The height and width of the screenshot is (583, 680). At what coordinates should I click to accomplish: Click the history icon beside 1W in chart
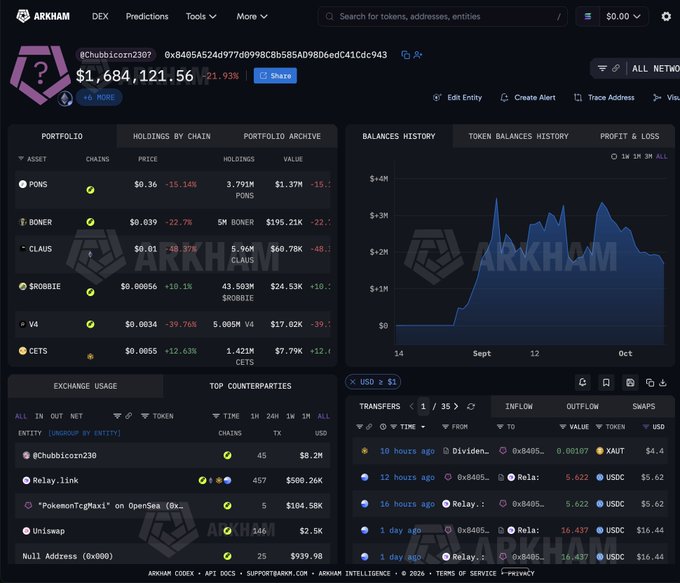614,157
